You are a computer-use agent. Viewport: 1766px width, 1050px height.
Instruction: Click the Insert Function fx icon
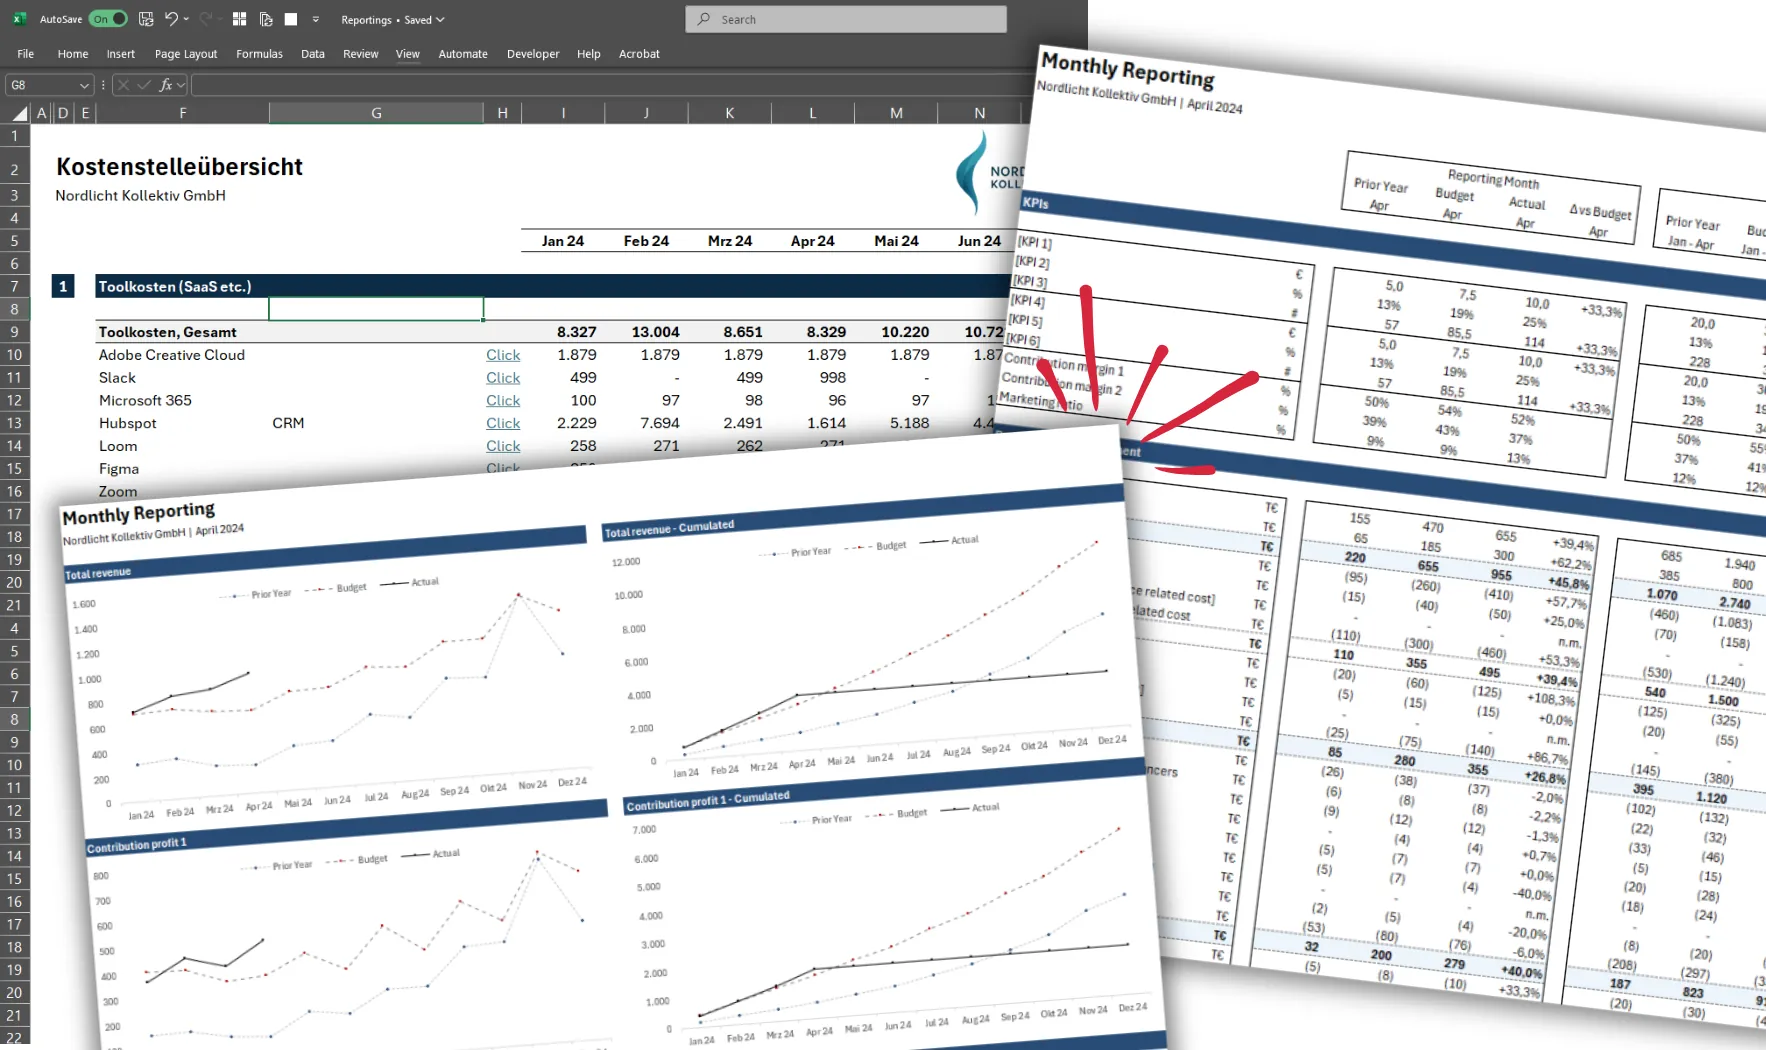click(165, 85)
